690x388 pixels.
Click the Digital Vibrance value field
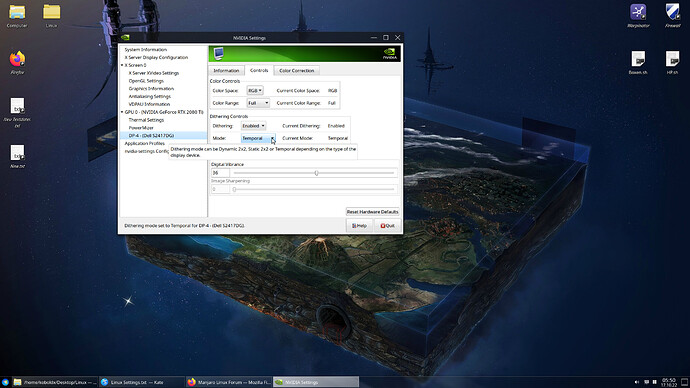coord(220,173)
